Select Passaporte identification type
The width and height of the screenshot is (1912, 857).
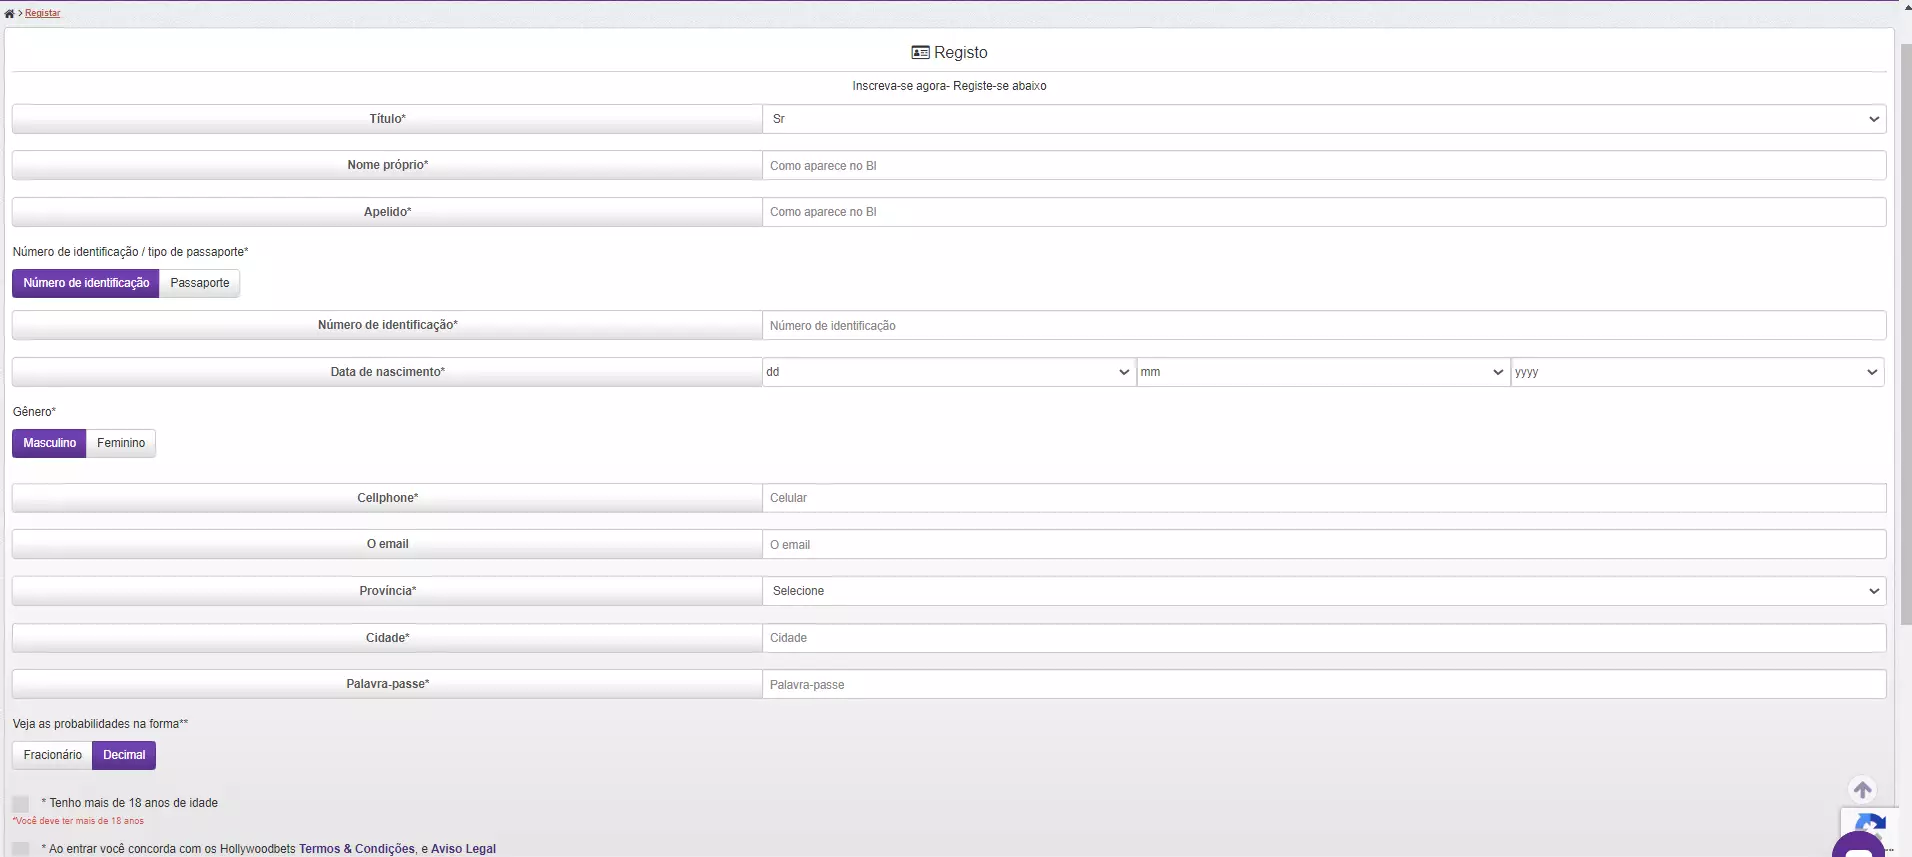[x=200, y=283]
